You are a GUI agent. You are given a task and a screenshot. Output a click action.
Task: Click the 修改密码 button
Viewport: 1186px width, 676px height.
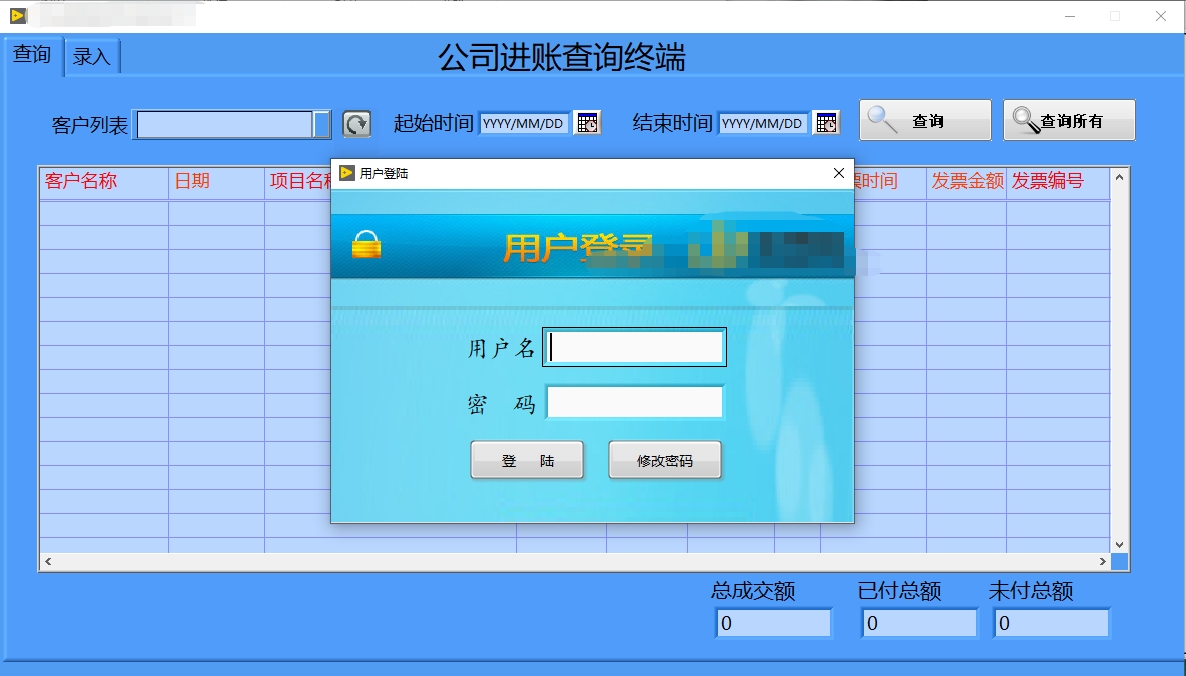(665, 459)
